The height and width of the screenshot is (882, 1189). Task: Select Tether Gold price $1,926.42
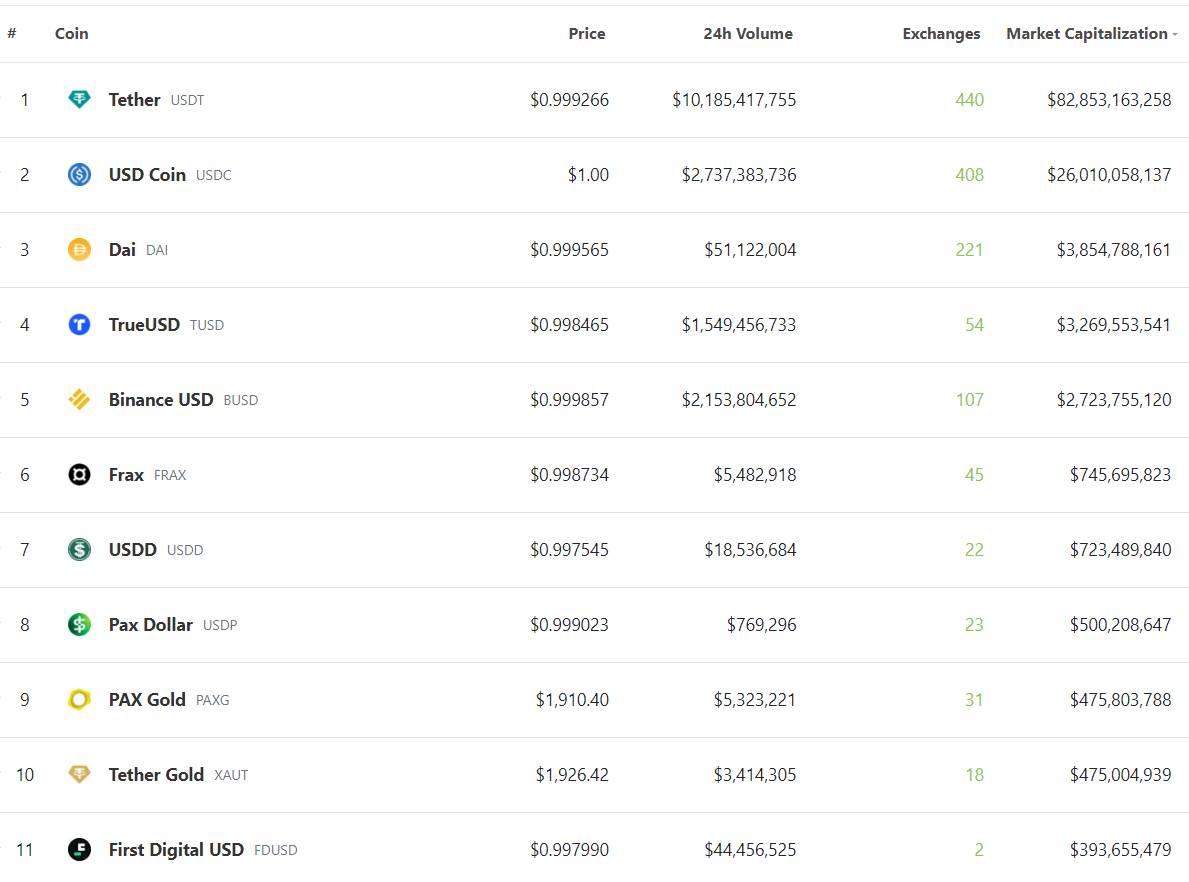click(573, 774)
